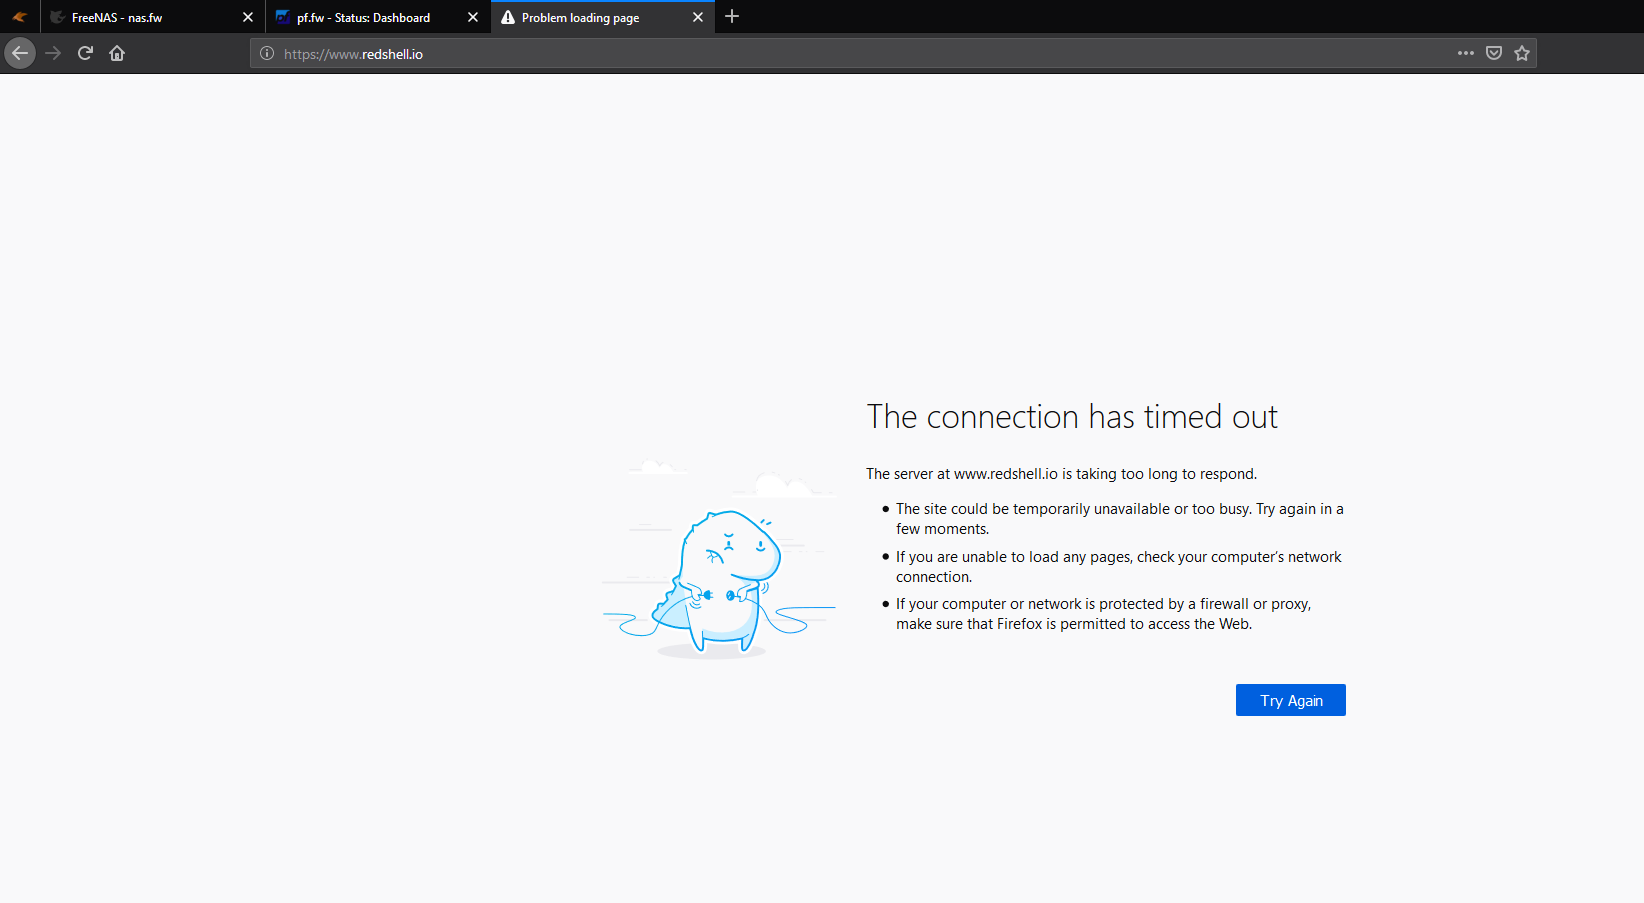This screenshot has height=903, width=1644.
Task: Click the dinosaur error illustration
Action: [x=719, y=558]
